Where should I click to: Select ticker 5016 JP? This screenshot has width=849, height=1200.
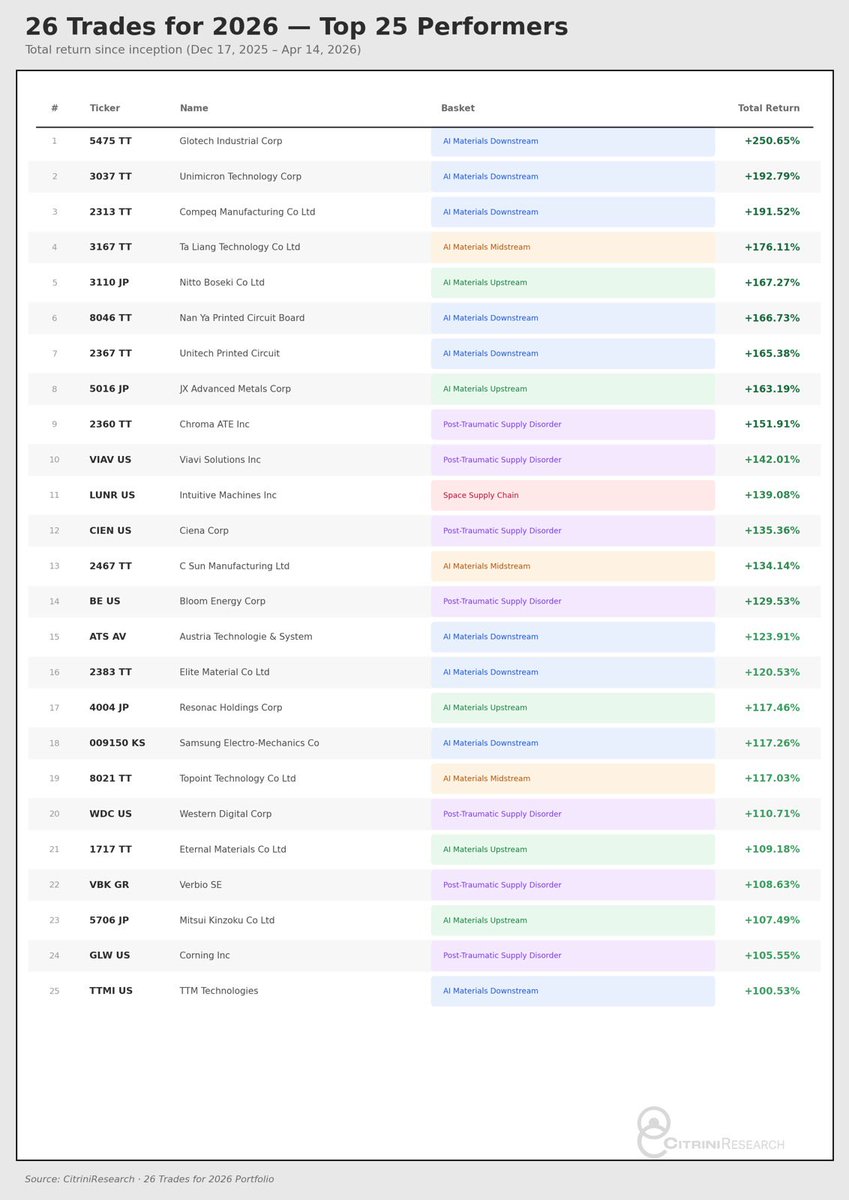[109, 389]
